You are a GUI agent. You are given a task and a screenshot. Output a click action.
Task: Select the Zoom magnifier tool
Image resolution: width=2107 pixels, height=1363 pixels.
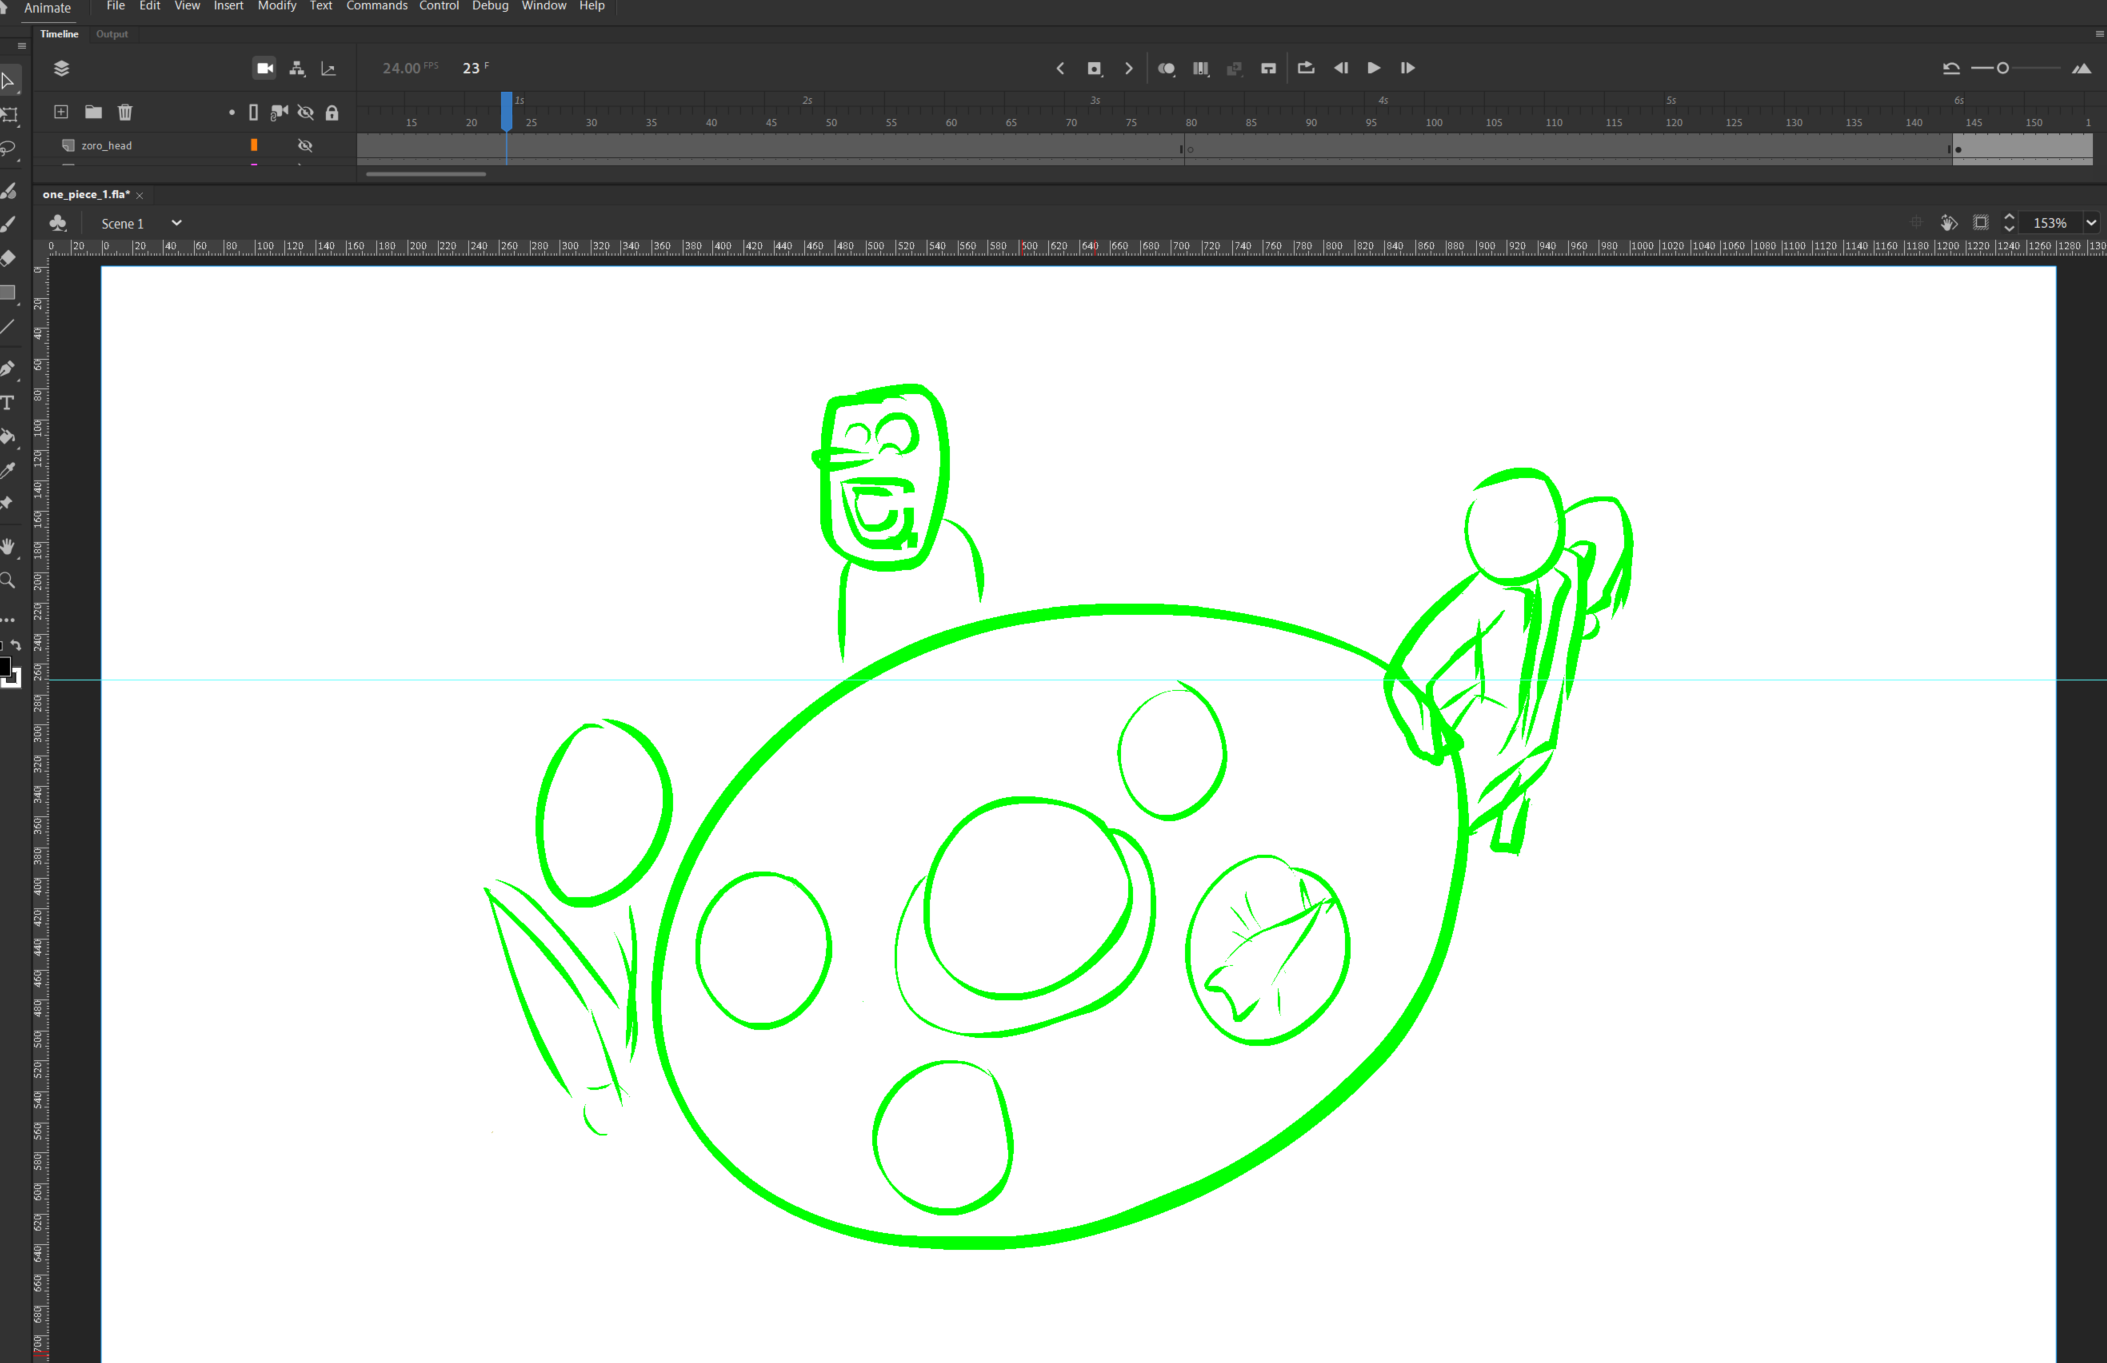8,580
